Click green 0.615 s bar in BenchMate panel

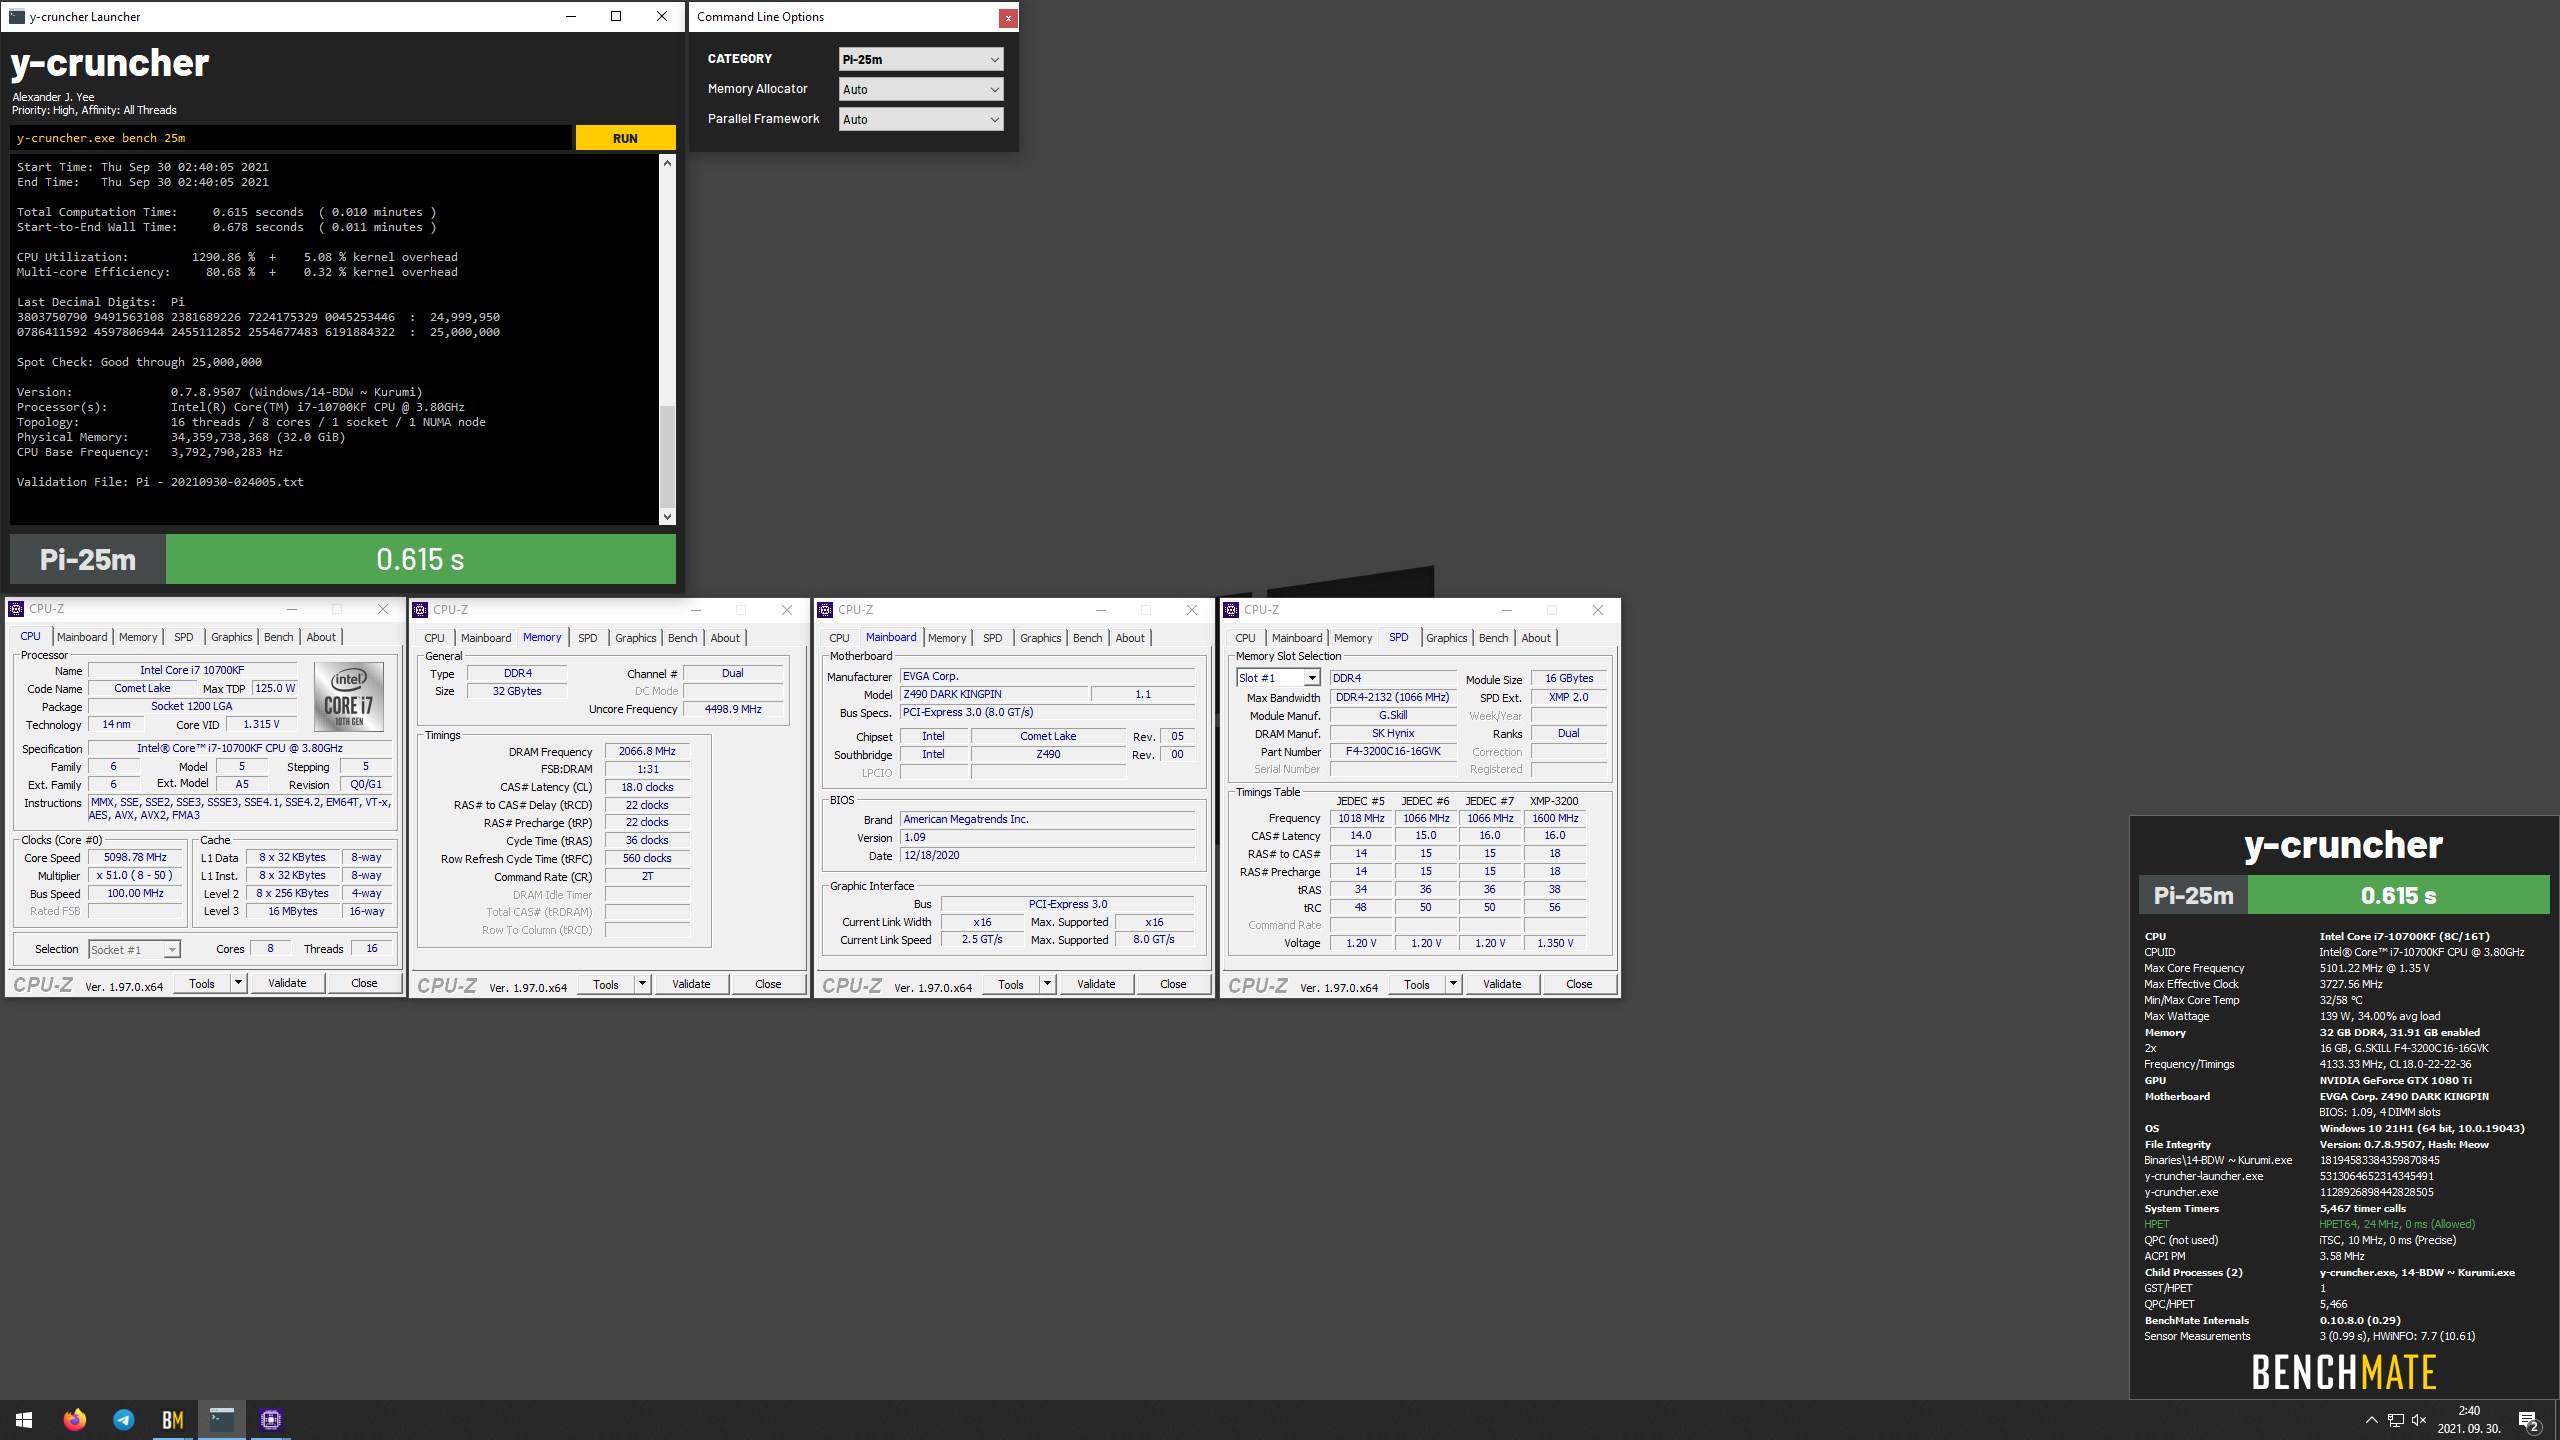[2398, 895]
